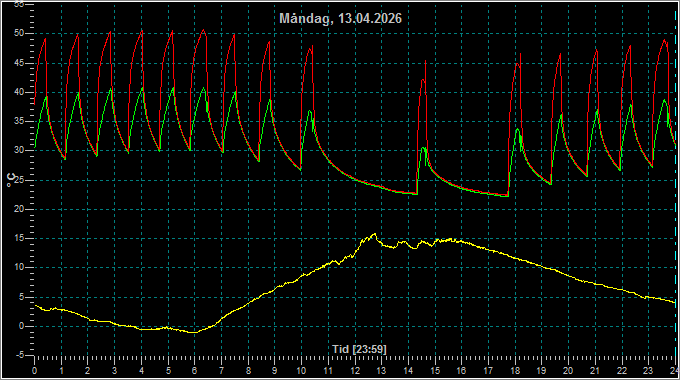Click the 30 value on temperature axis
Screen dimensions: 680x380
19,151
